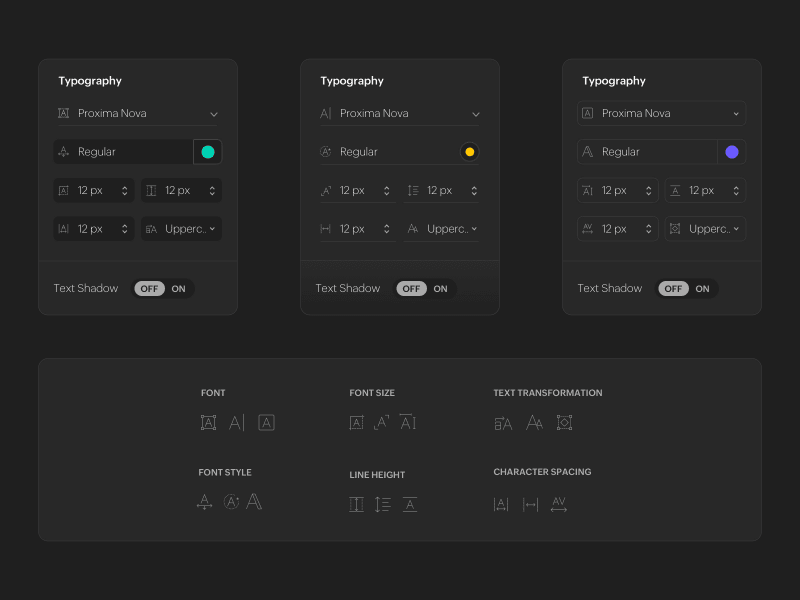Click the AV spacing icon in purple-swatch panel
The image size is (800, 600).
pyautogui.click(x=588, y=229)
